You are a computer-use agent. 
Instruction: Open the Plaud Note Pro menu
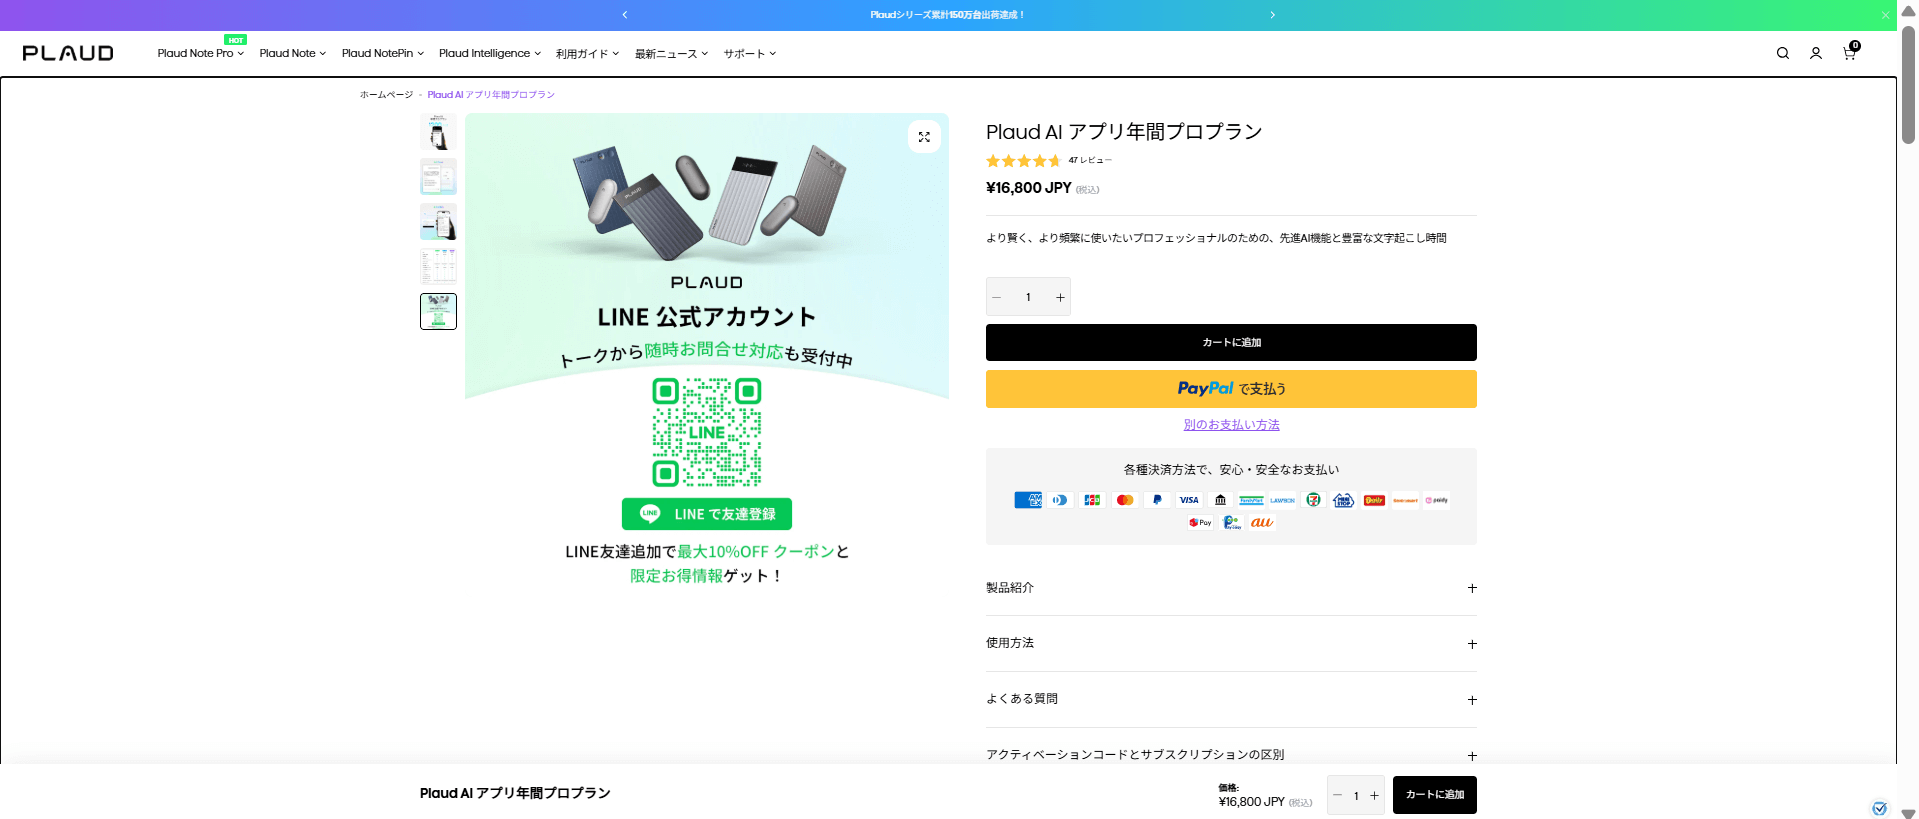tap(200, 54)
